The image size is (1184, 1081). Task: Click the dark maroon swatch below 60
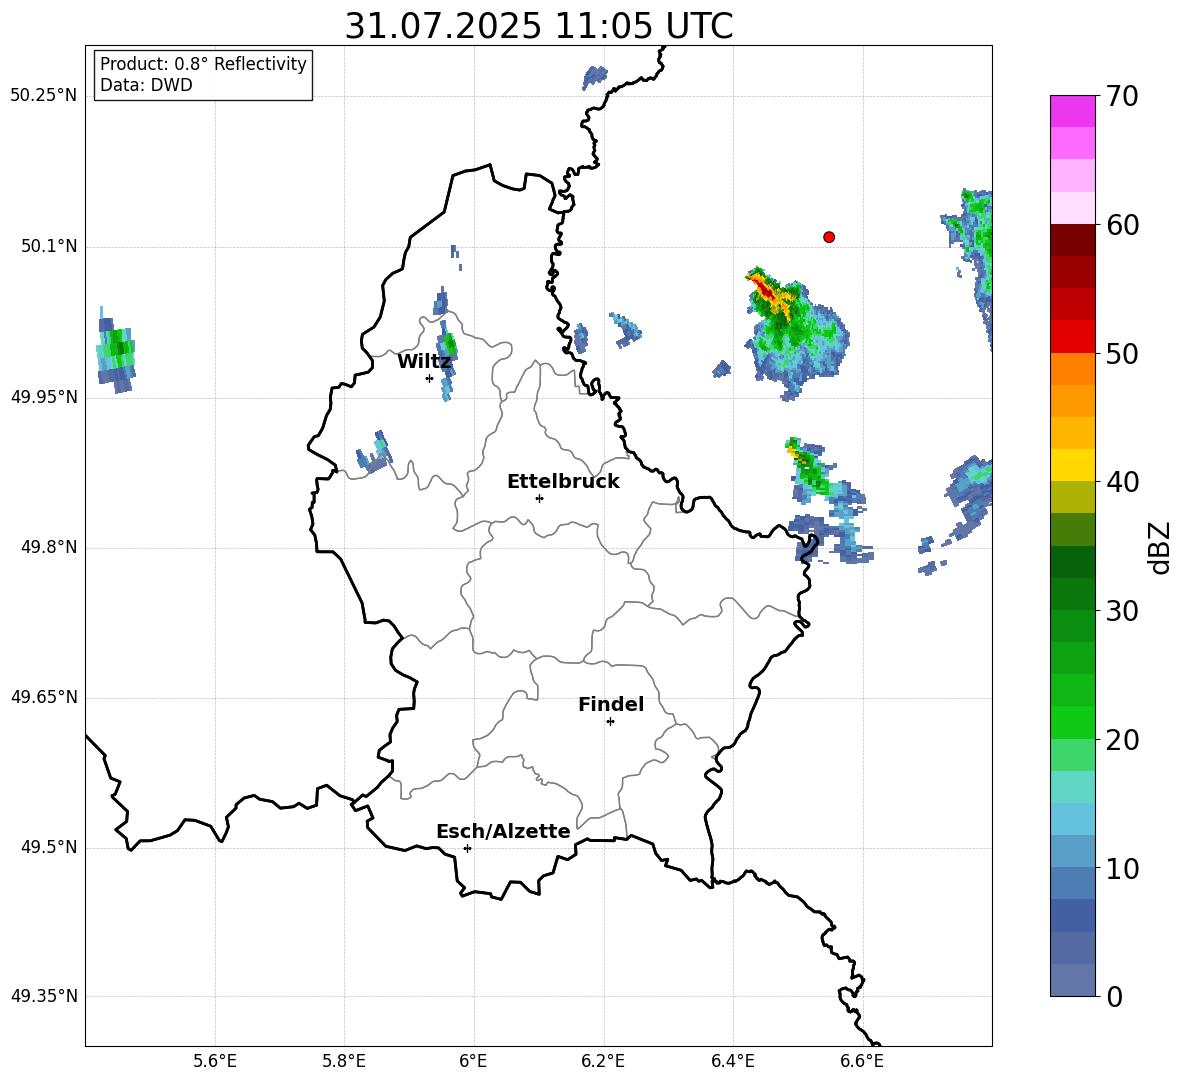click(x=1072, y=240)
